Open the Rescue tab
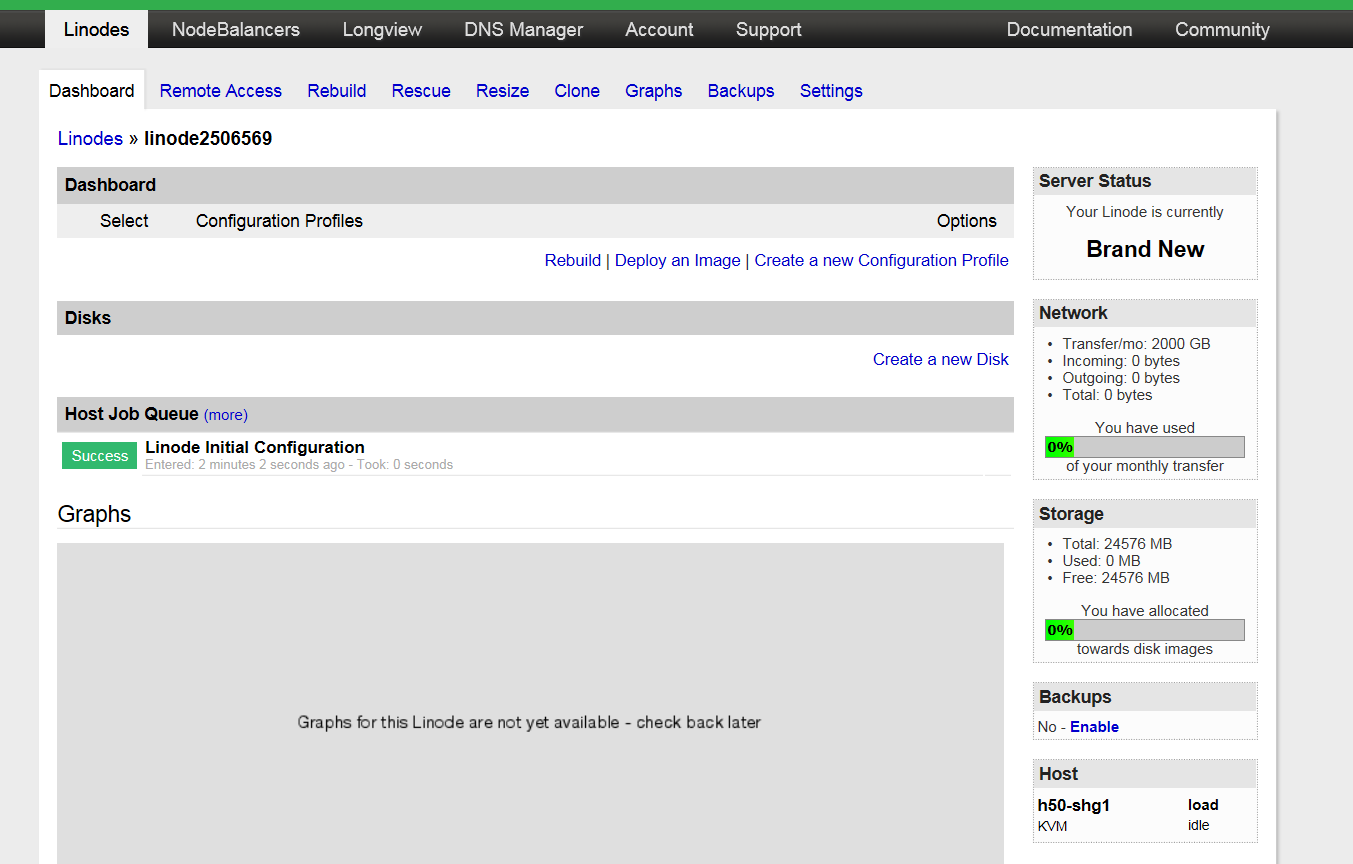The height and width of the screenshot is (864, 1353). coord(421,91)
